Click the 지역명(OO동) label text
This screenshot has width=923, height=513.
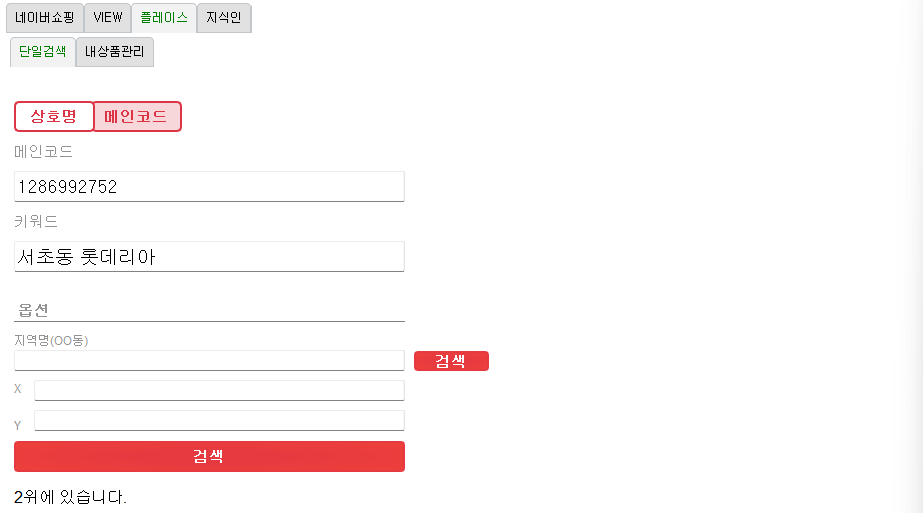[51, 341]
